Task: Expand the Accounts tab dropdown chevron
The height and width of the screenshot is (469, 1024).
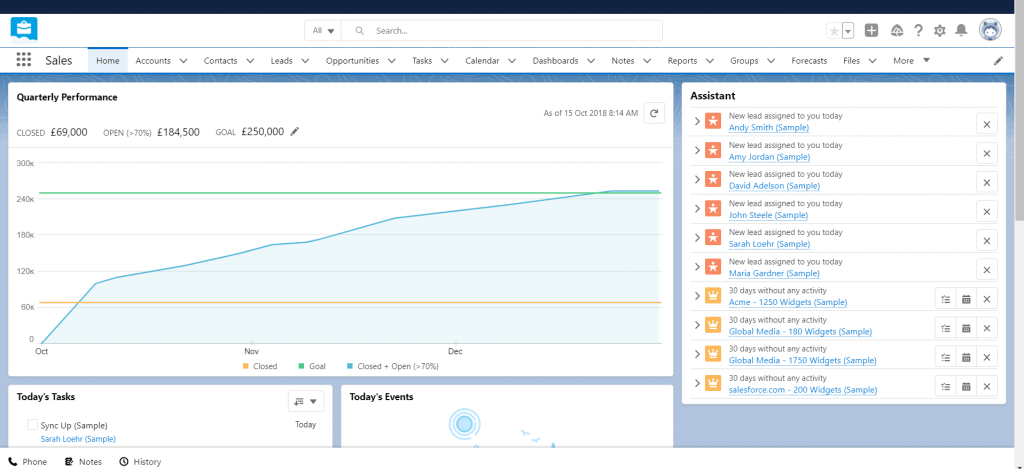Action: [x=183, y=61]
